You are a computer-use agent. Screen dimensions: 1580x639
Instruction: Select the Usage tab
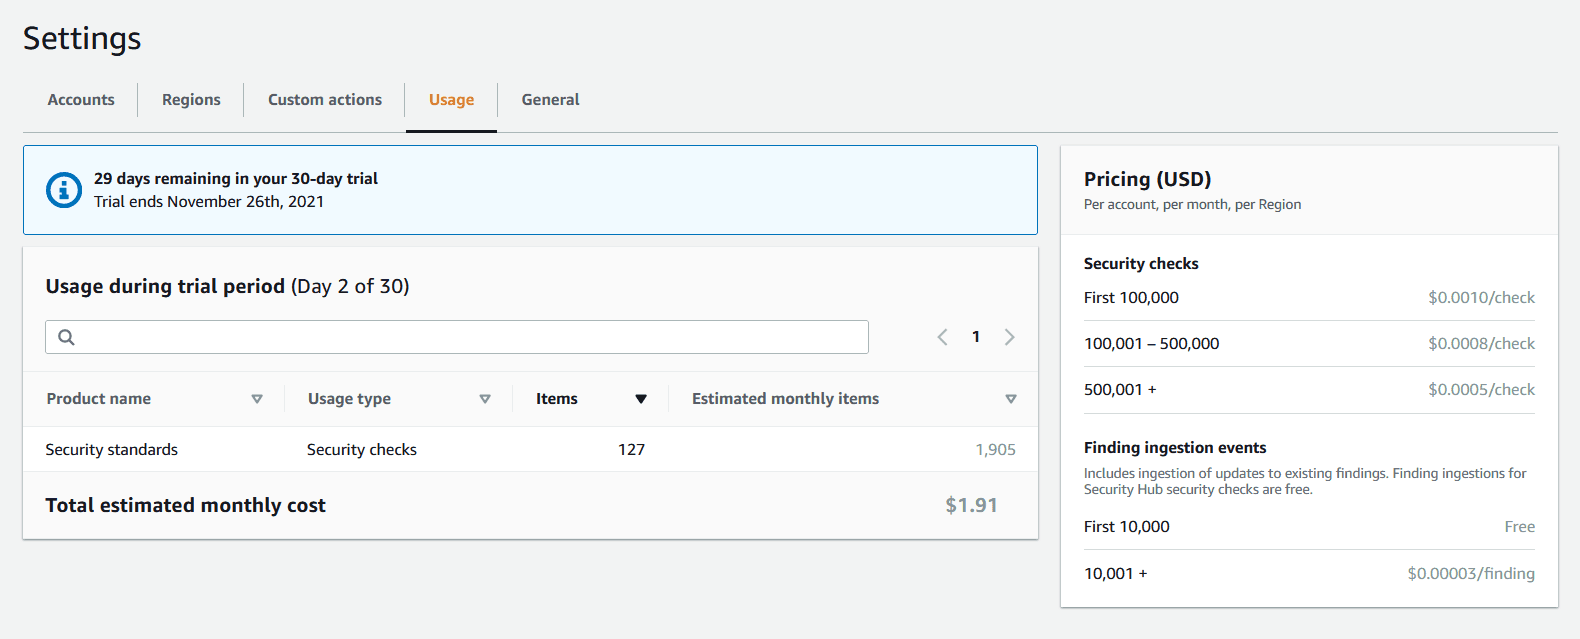(x=451, y=100)
